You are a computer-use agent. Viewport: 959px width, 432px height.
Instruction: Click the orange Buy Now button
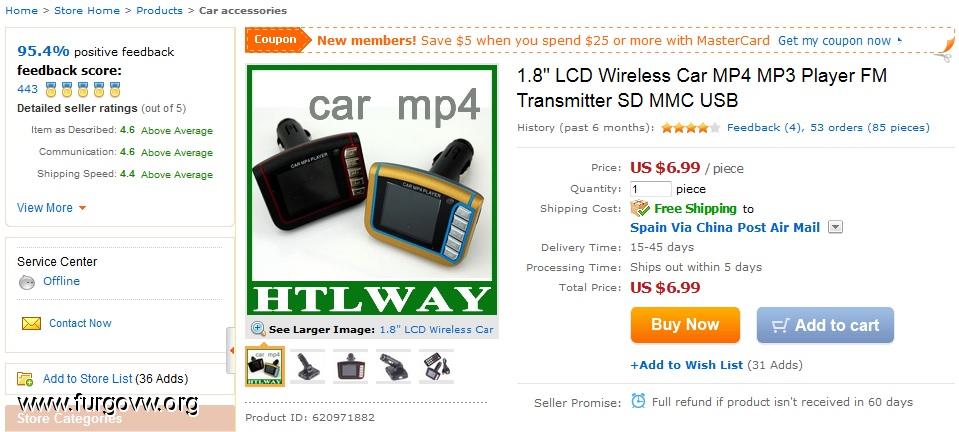tap(685, 324)
